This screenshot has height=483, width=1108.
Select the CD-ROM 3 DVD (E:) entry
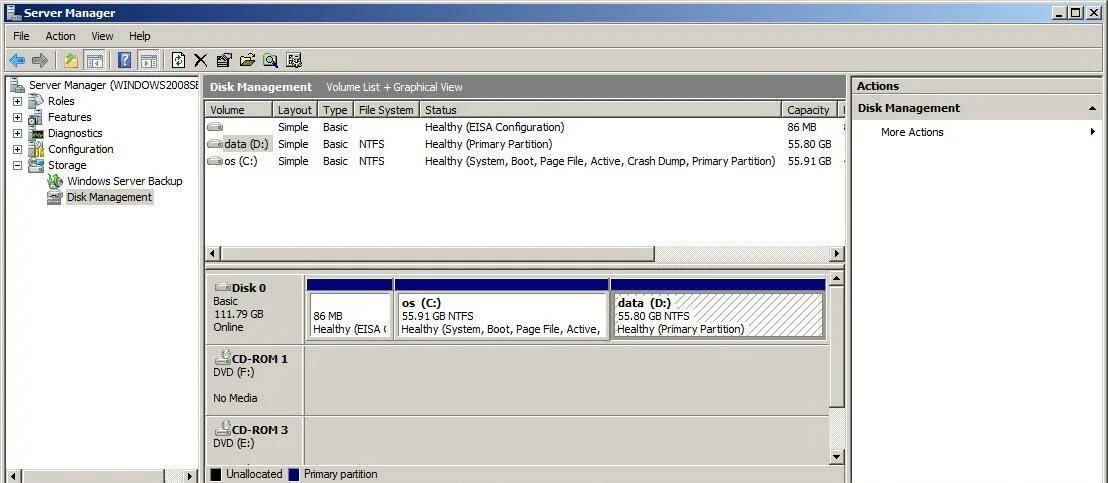coord(254,441)
